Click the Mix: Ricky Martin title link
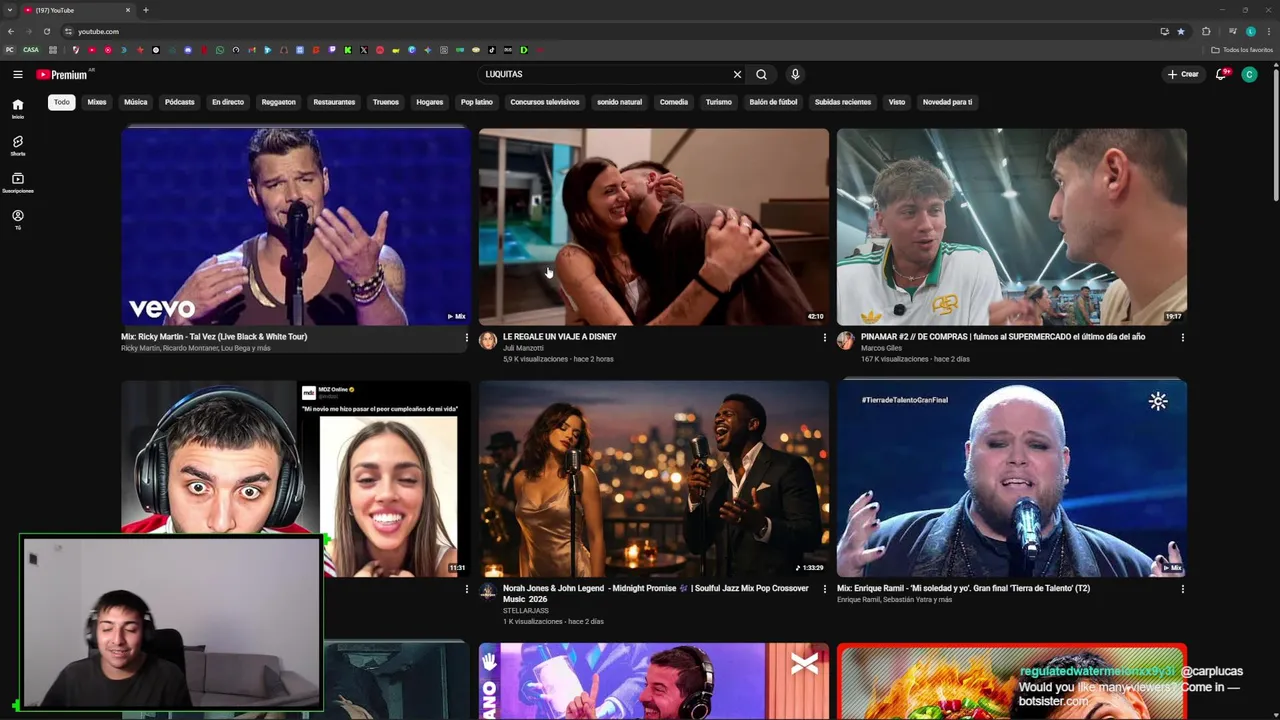Image resolution: width=1280 pixels, height=720 pixels. click(214, 337)
